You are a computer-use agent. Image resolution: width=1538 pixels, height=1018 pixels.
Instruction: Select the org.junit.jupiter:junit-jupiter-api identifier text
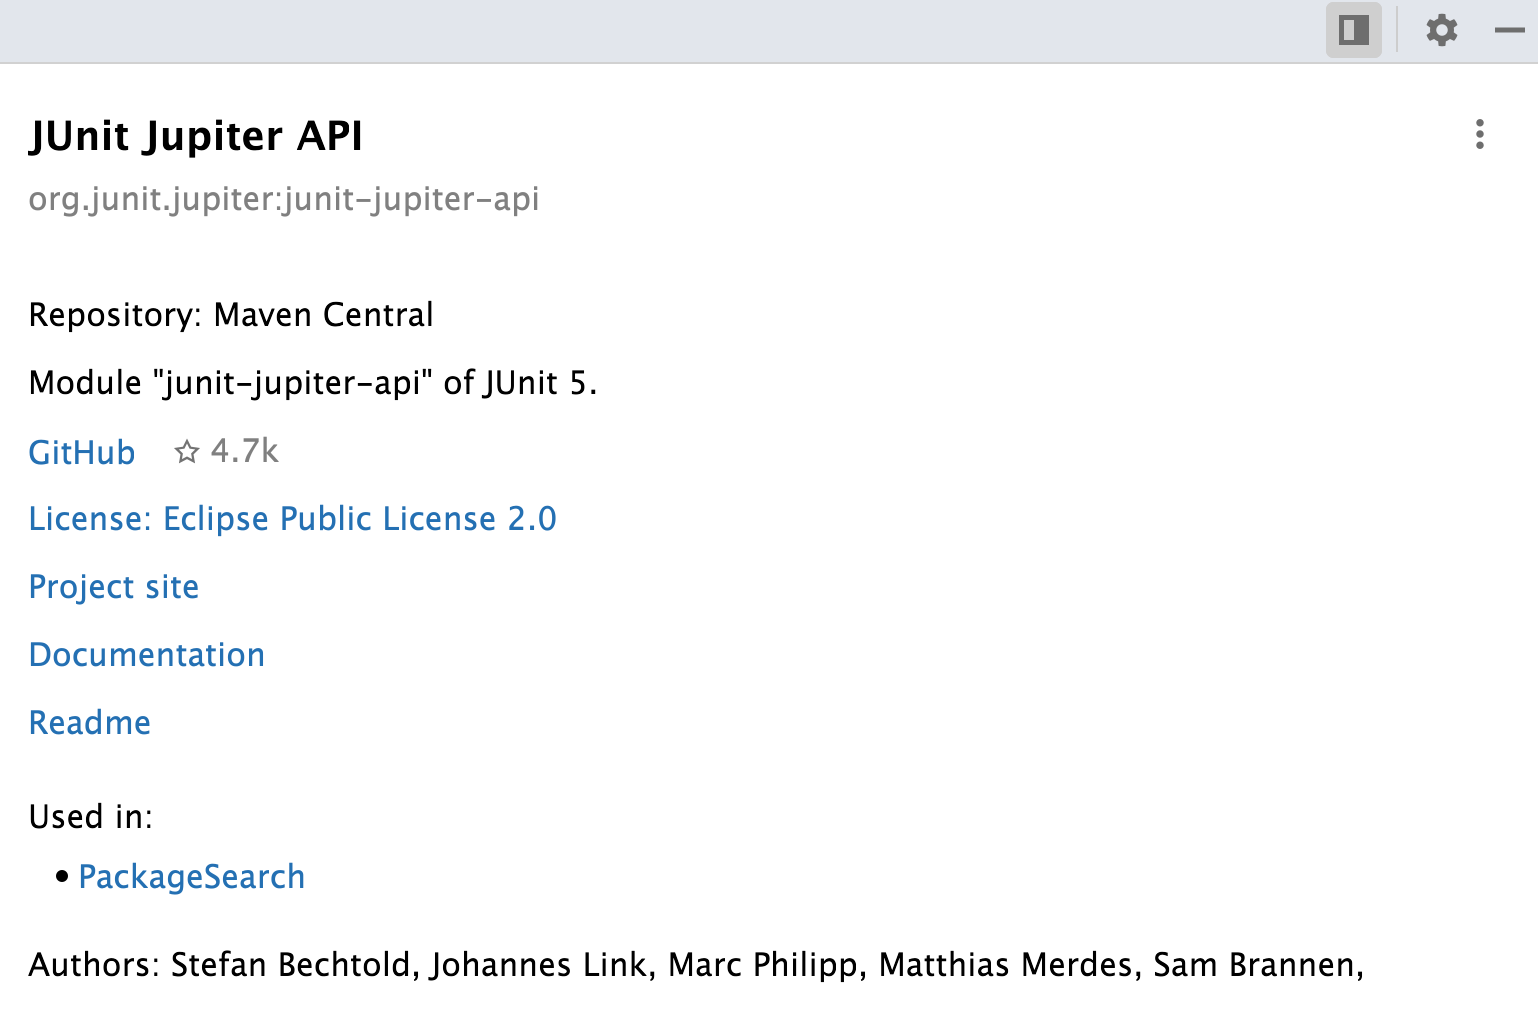coord(284,199)
